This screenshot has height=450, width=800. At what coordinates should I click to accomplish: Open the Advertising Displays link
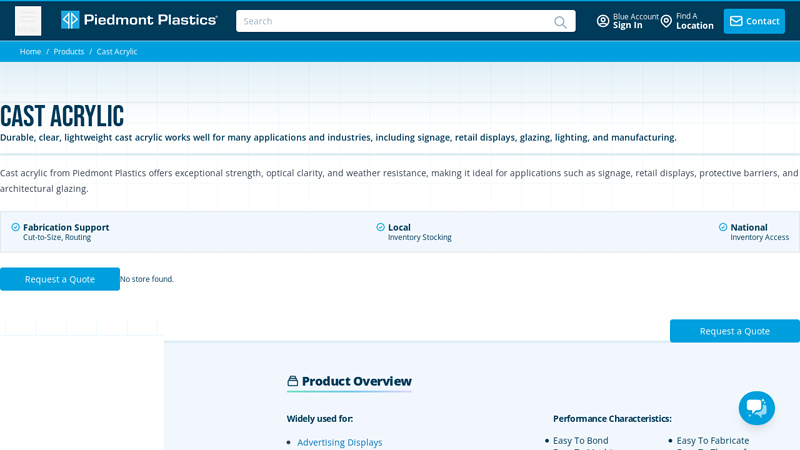[x=339, y=442]
